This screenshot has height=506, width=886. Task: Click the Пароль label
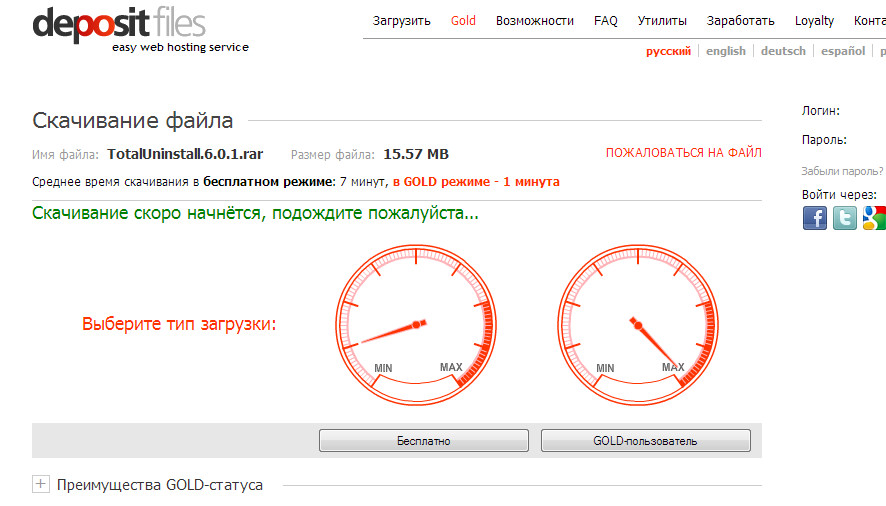[824, 140]
